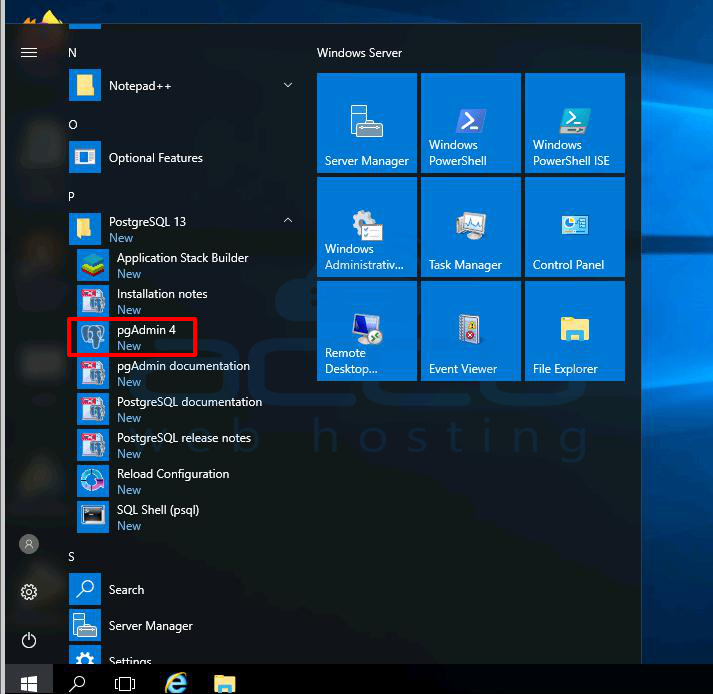Open the Control Panel tile

[x=575, y=227]
